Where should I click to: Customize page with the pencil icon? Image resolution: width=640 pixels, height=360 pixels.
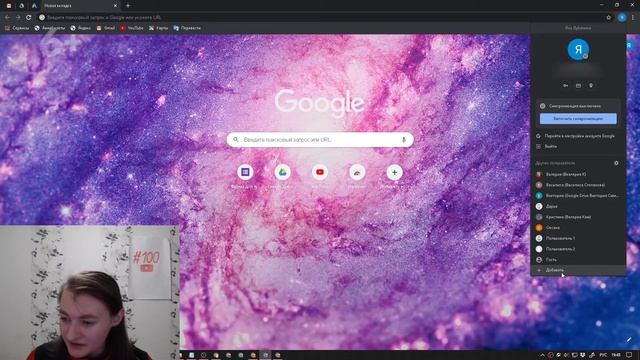click(x=629, y=339)
